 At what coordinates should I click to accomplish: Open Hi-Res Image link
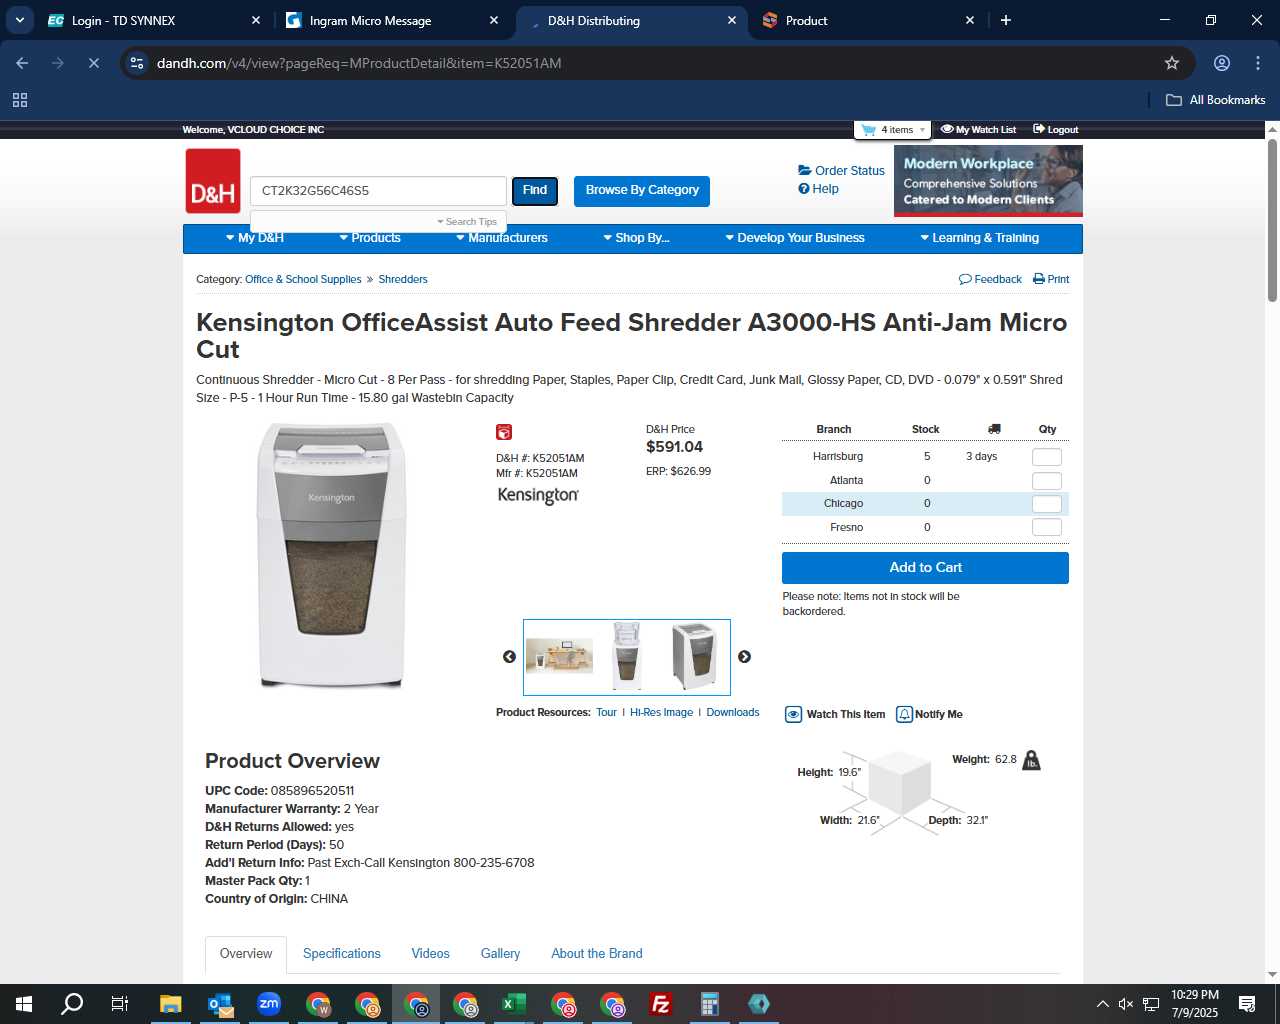coord(661,713)
